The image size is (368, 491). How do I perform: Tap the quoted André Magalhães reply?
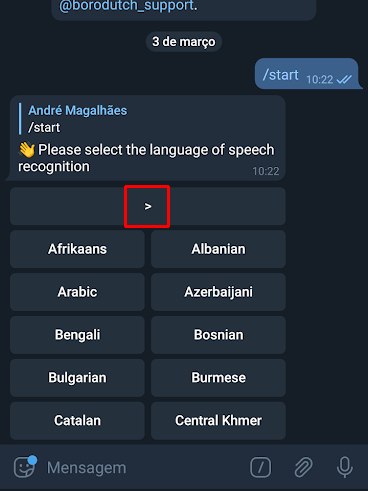tap(74, 119)
